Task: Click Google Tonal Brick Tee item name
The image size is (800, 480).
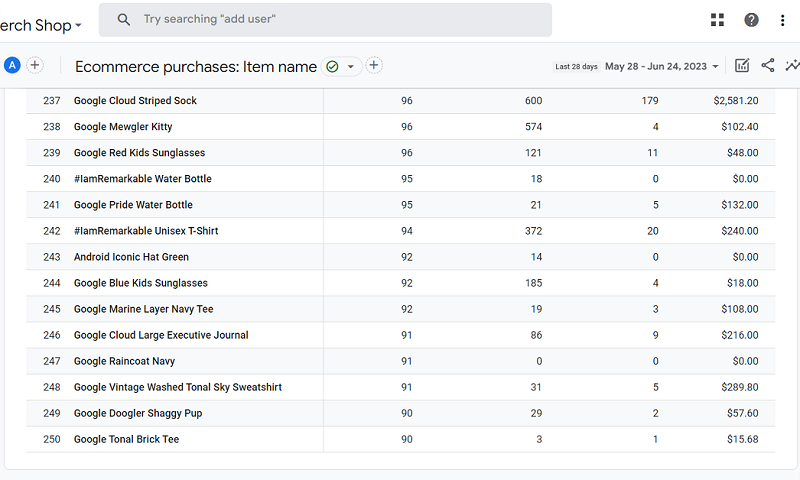Action: click(126, 439)
